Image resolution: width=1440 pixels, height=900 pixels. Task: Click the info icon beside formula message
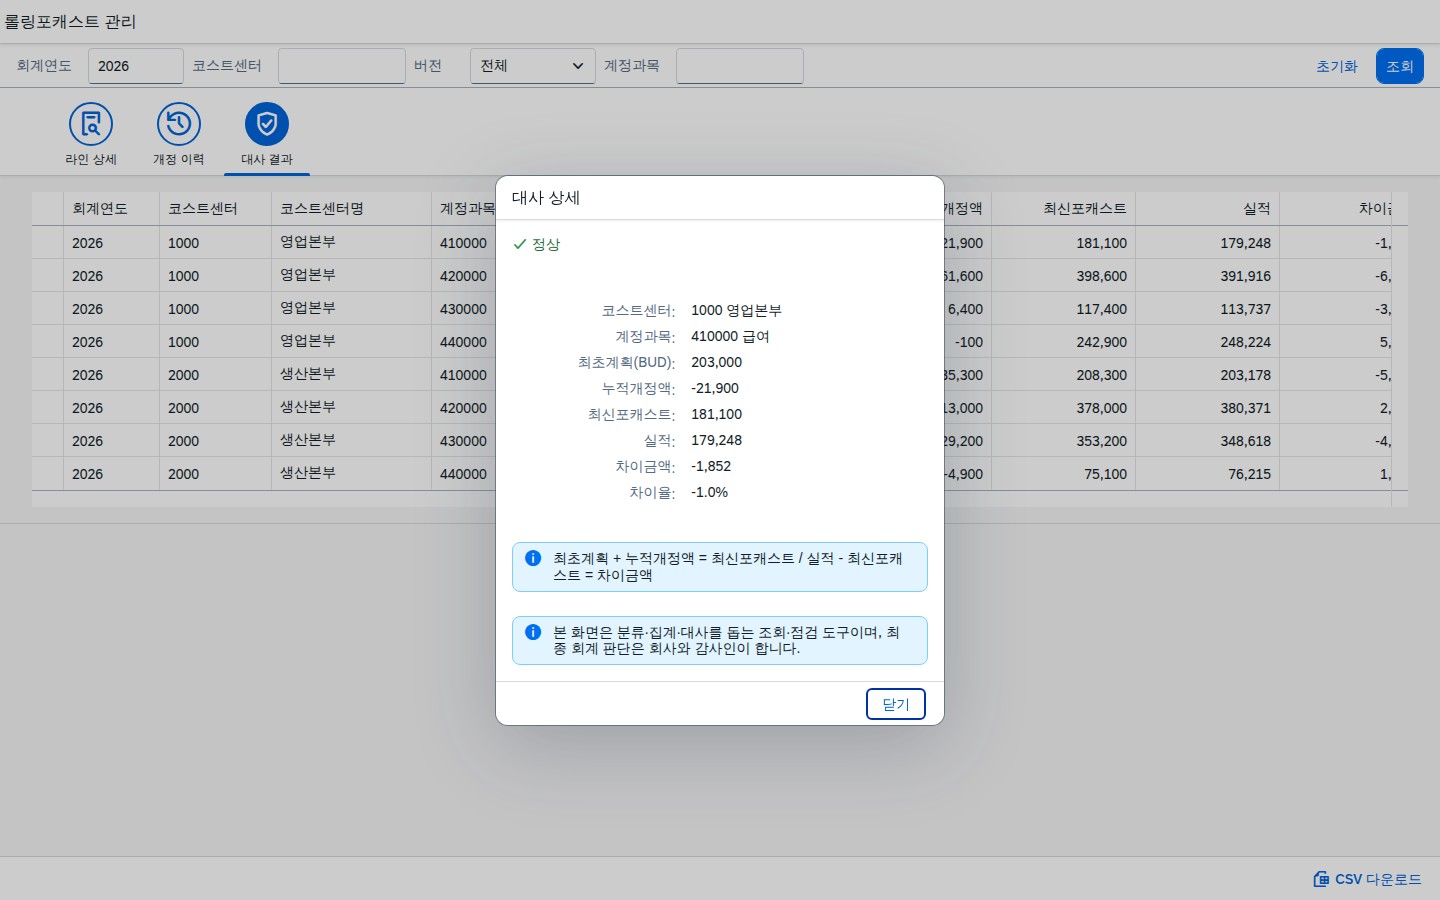tap(533, 558)
